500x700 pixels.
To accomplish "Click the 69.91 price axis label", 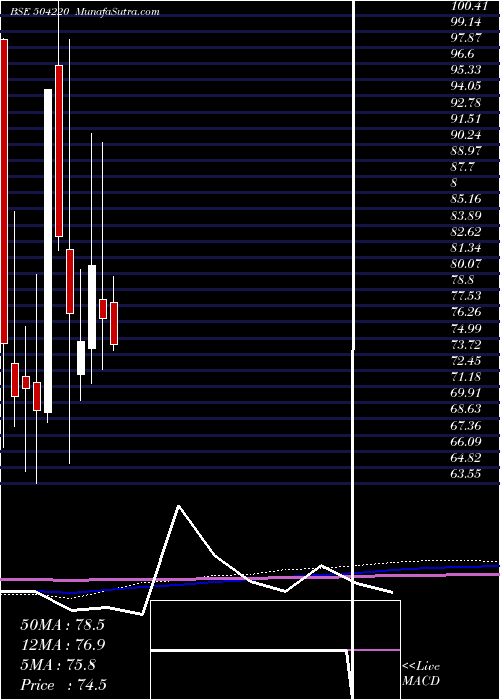I will (466, 393).
